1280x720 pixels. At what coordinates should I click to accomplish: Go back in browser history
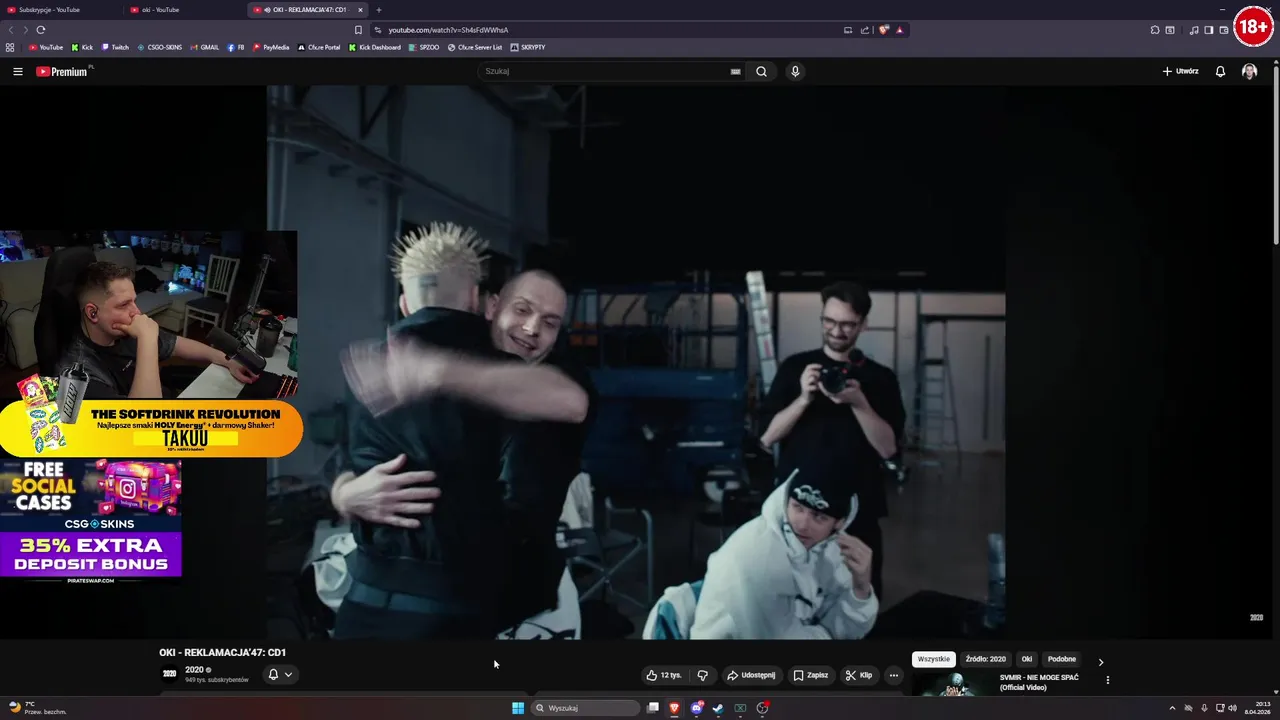tap(12, 30)
